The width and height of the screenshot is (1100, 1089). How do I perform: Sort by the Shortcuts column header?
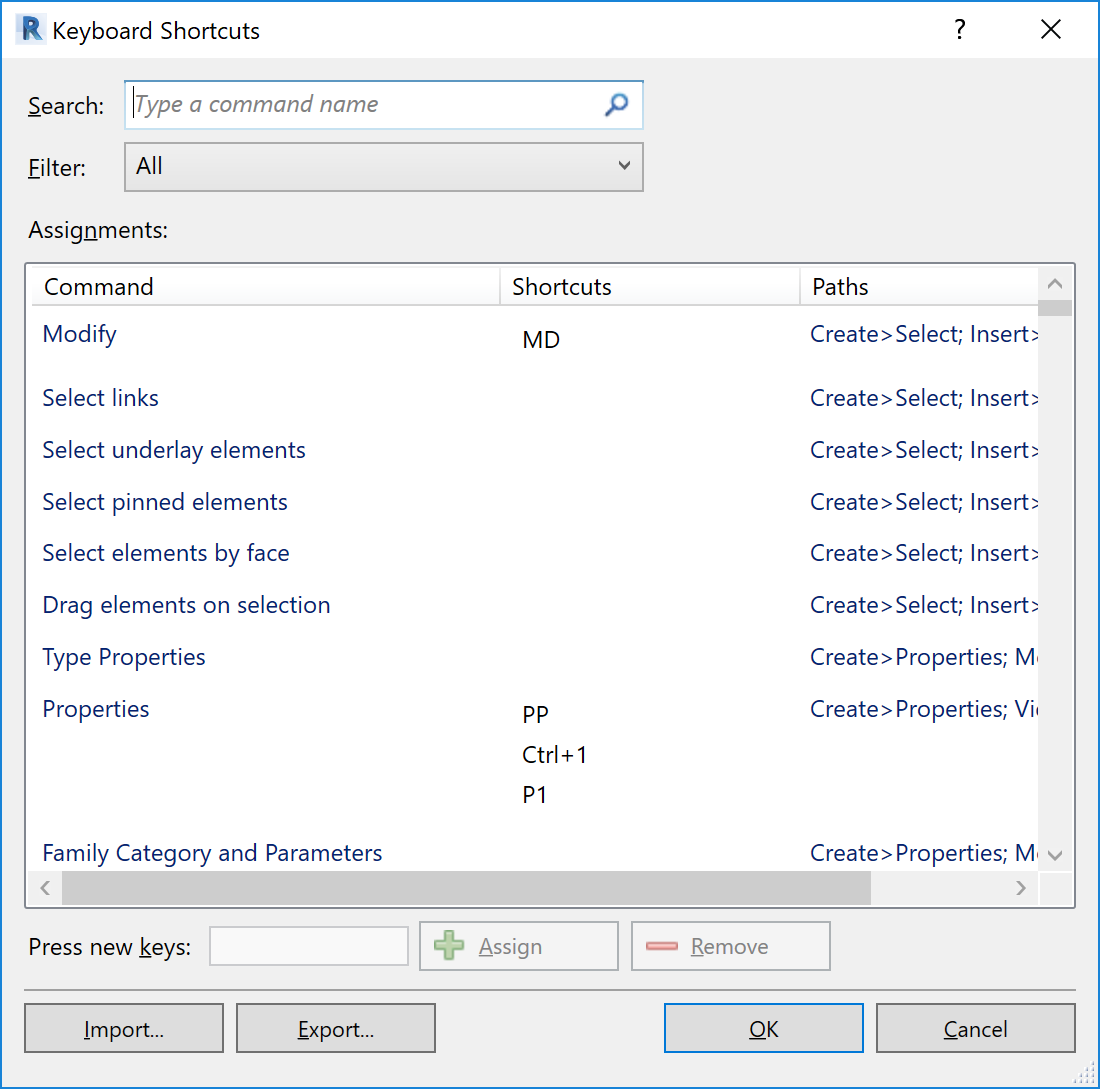click(x=650, y=286)
